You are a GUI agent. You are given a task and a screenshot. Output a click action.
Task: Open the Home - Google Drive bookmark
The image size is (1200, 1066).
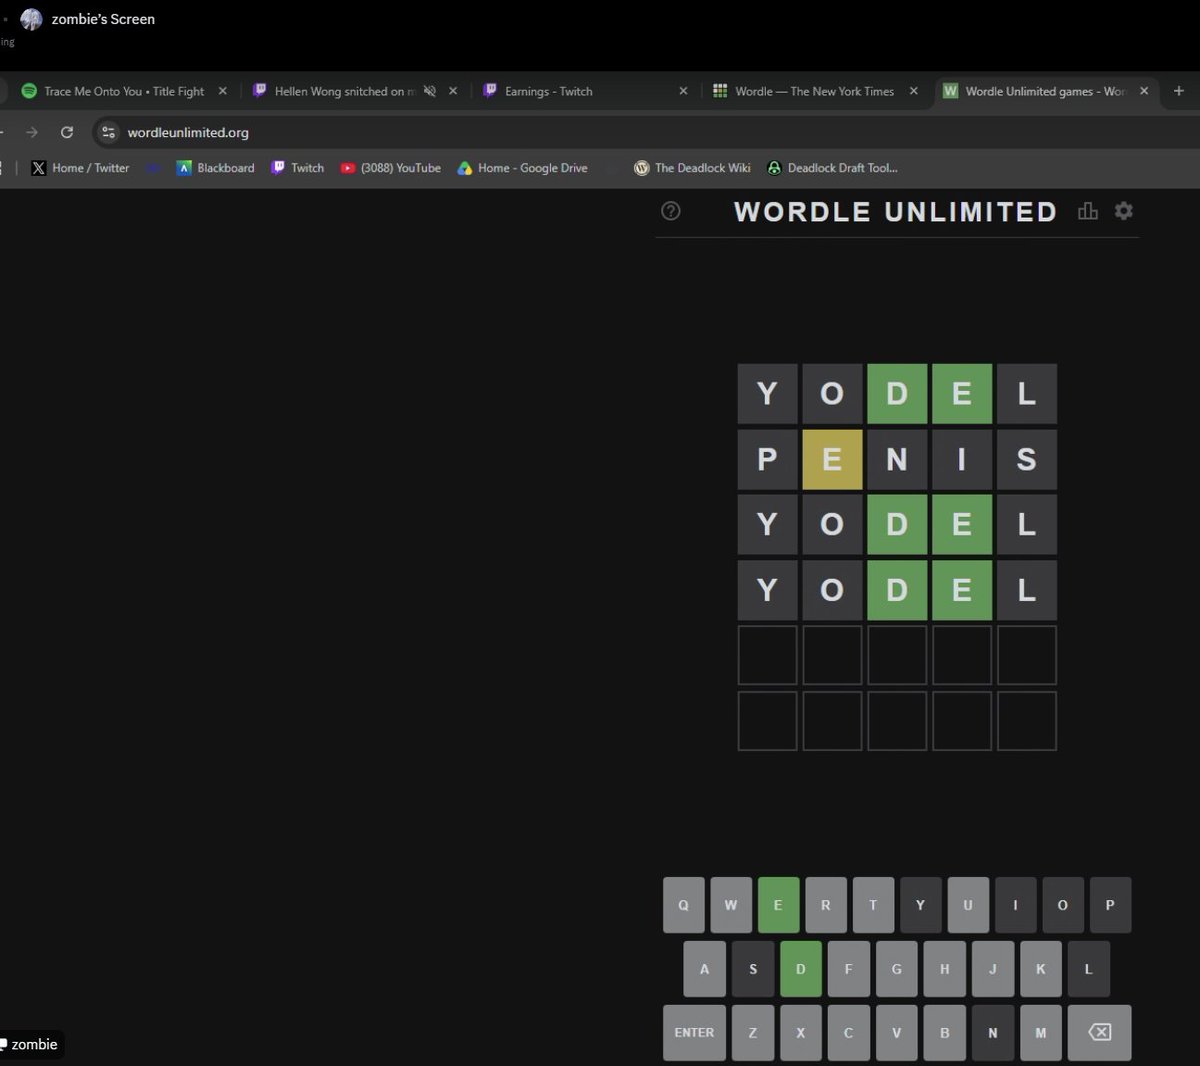point(522,168)
